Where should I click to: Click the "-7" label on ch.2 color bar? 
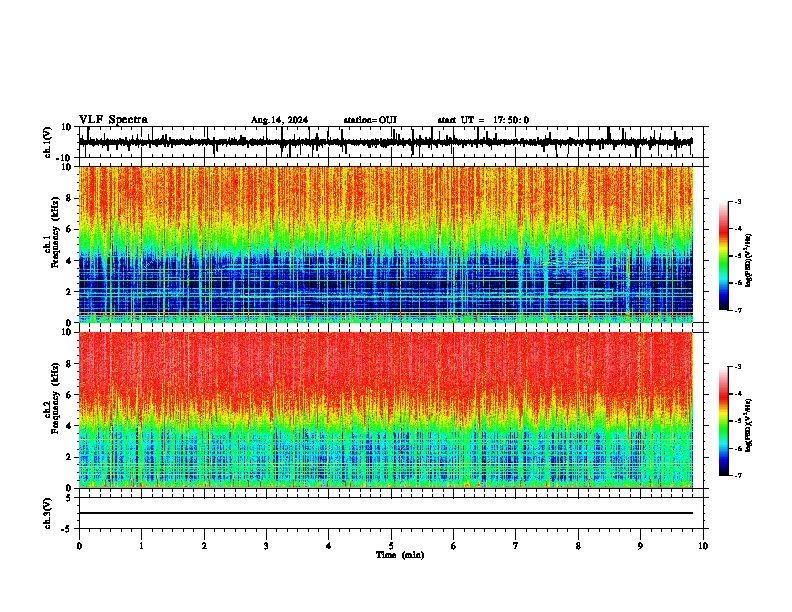tap(738, 475)
